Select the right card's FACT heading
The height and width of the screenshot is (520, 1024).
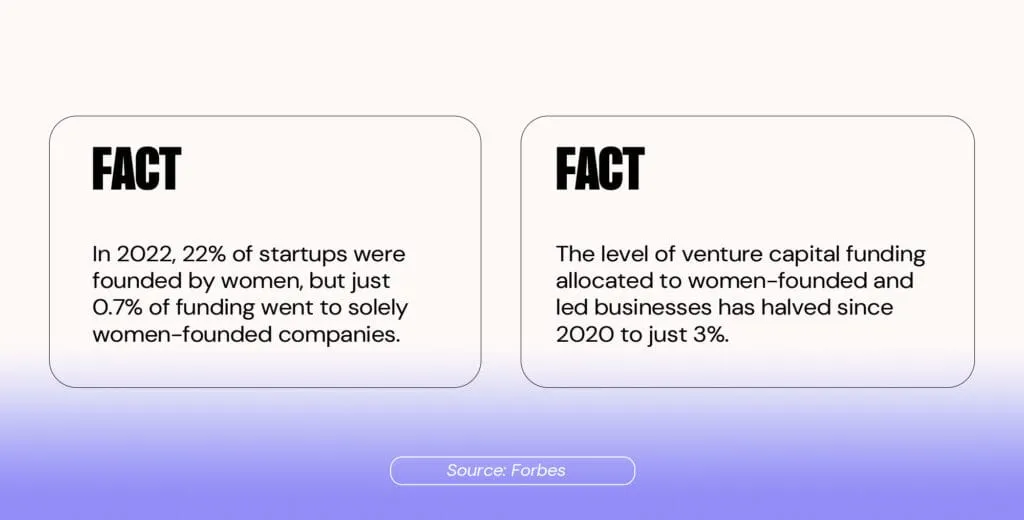(600, 169)
